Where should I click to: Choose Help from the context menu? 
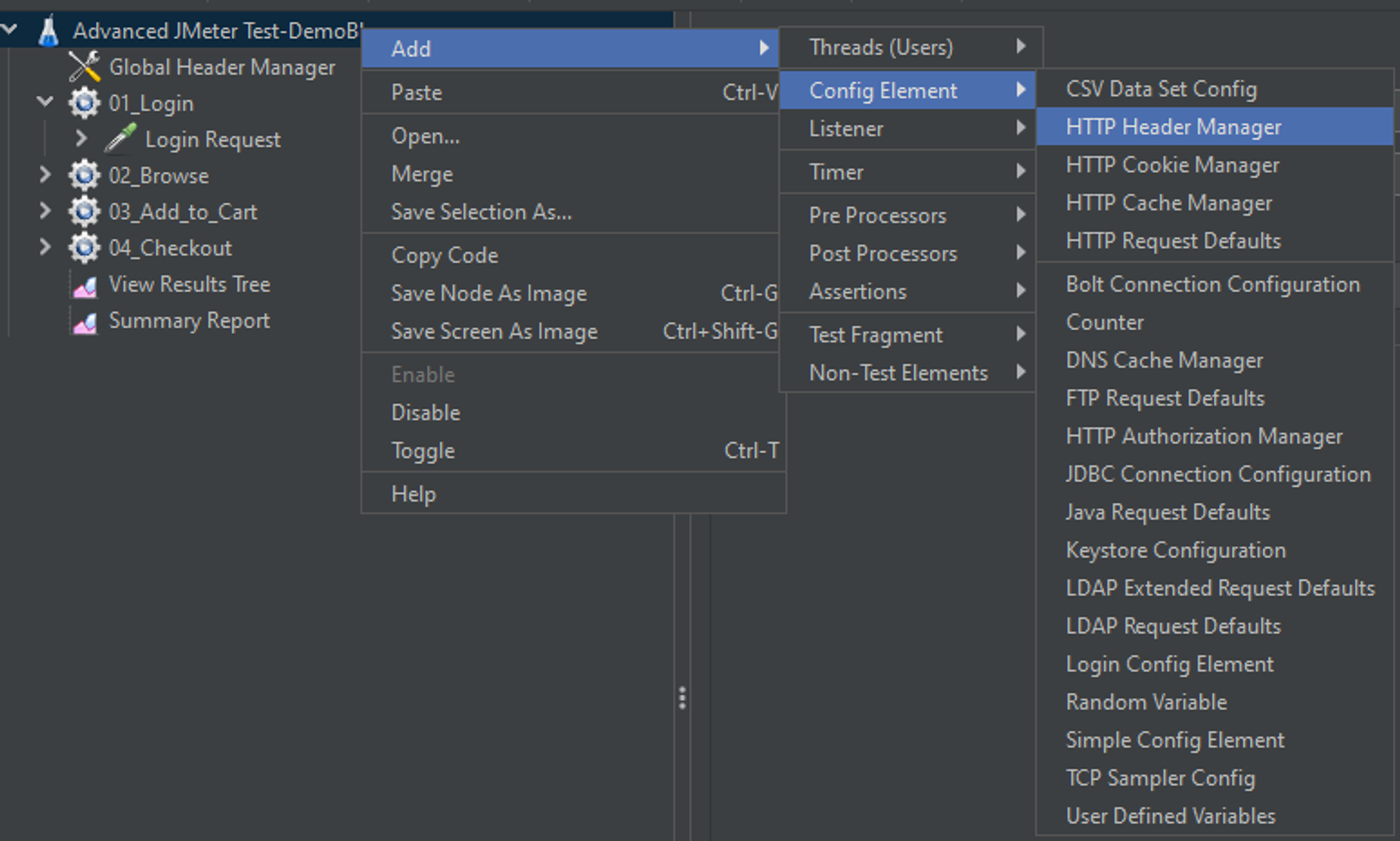(573, 494)
